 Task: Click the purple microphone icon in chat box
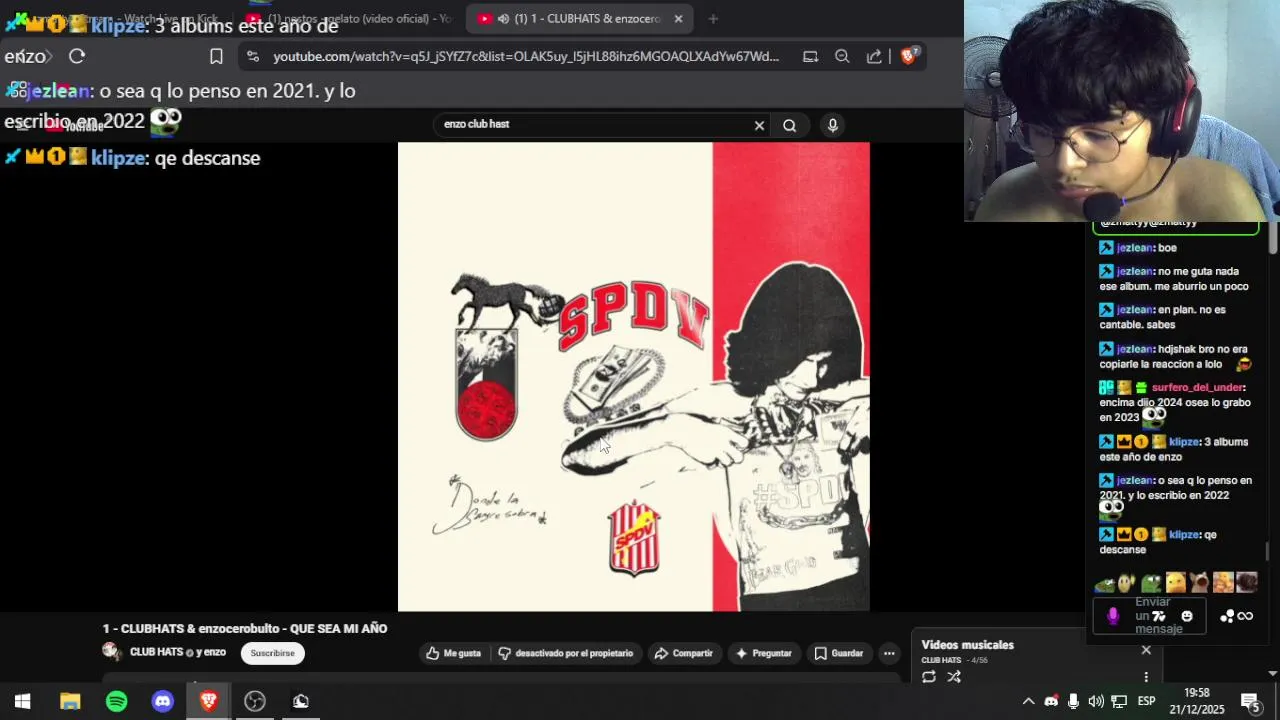pyautogui.click(x=1113, y=616)
